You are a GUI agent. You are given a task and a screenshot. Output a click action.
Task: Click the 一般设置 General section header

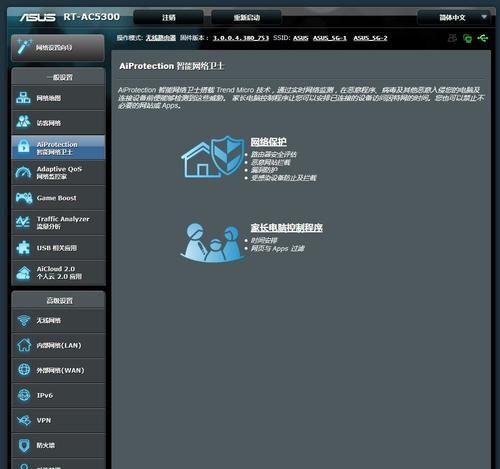click(x=58, y=77)
